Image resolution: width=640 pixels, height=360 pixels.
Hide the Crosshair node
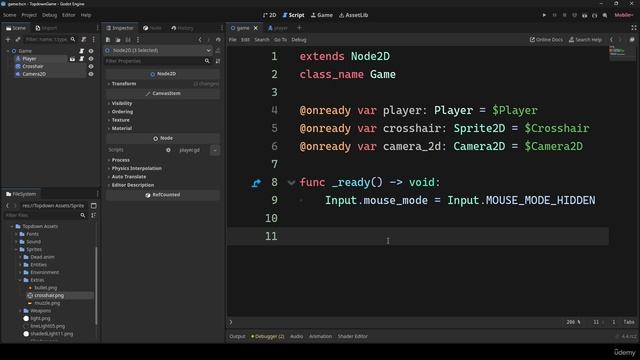click(91, 67)
